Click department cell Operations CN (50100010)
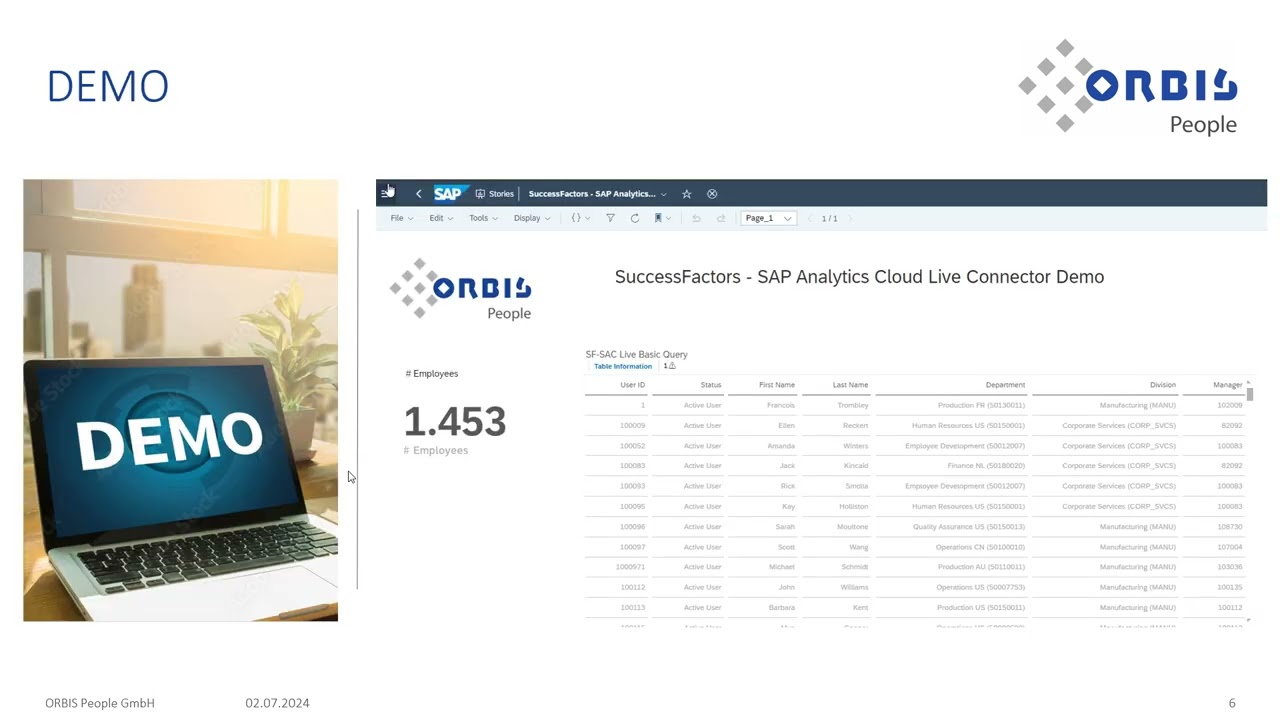The image size is (1280, 720). [x=981, y=547]
